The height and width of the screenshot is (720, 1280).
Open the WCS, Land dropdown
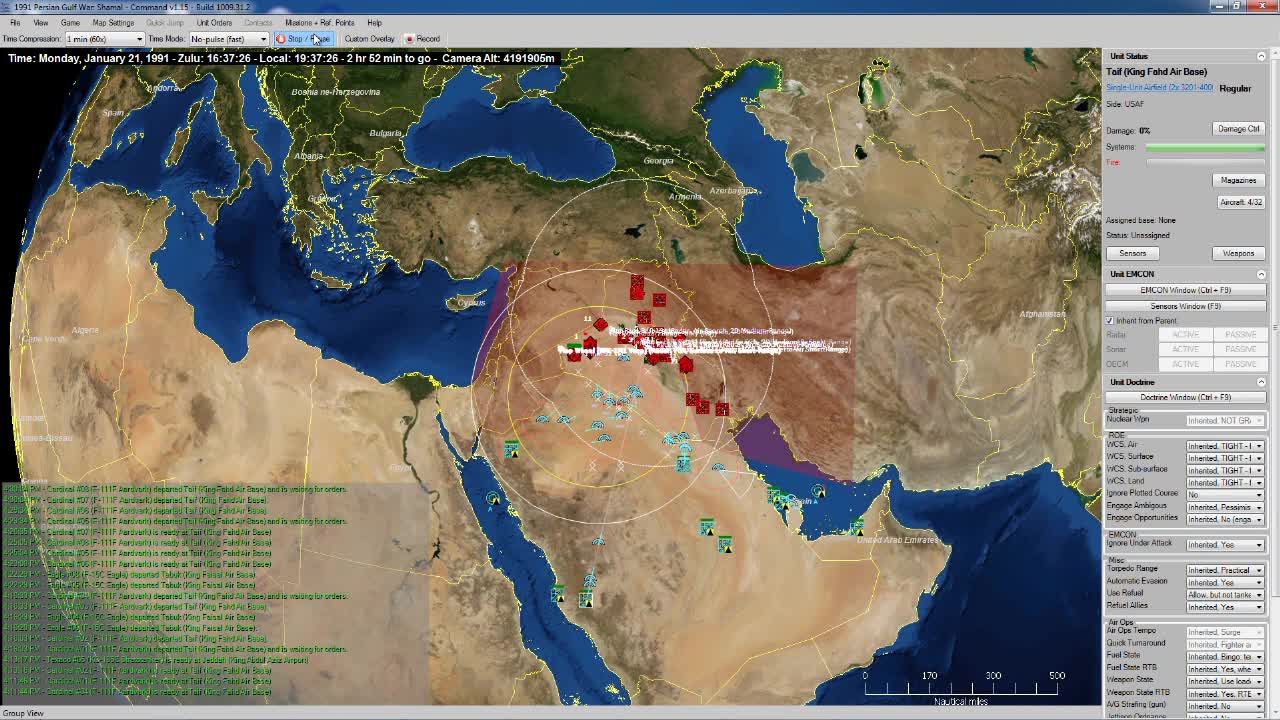click(x=1225, y=482)
